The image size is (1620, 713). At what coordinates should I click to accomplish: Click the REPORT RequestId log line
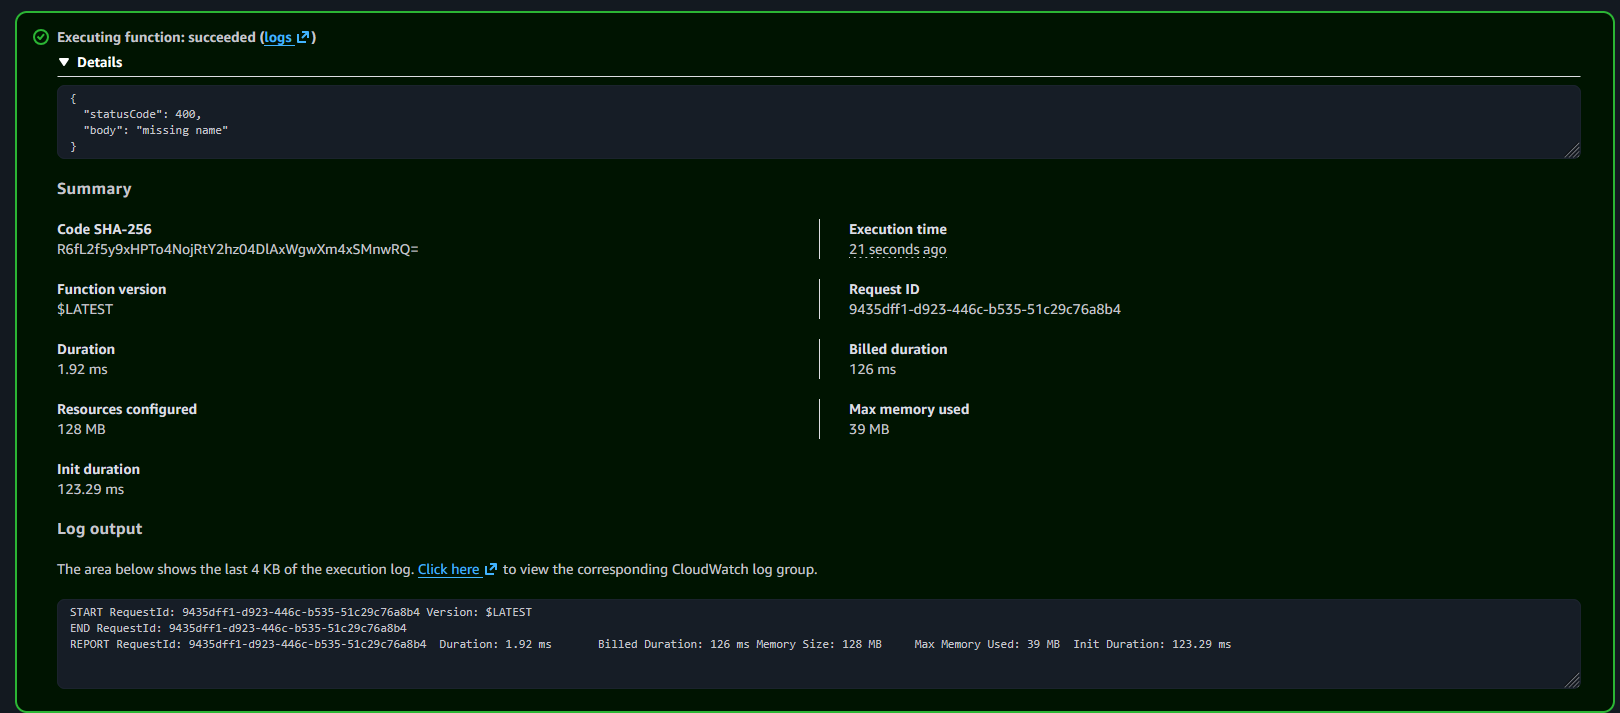(x=650, y=644)
